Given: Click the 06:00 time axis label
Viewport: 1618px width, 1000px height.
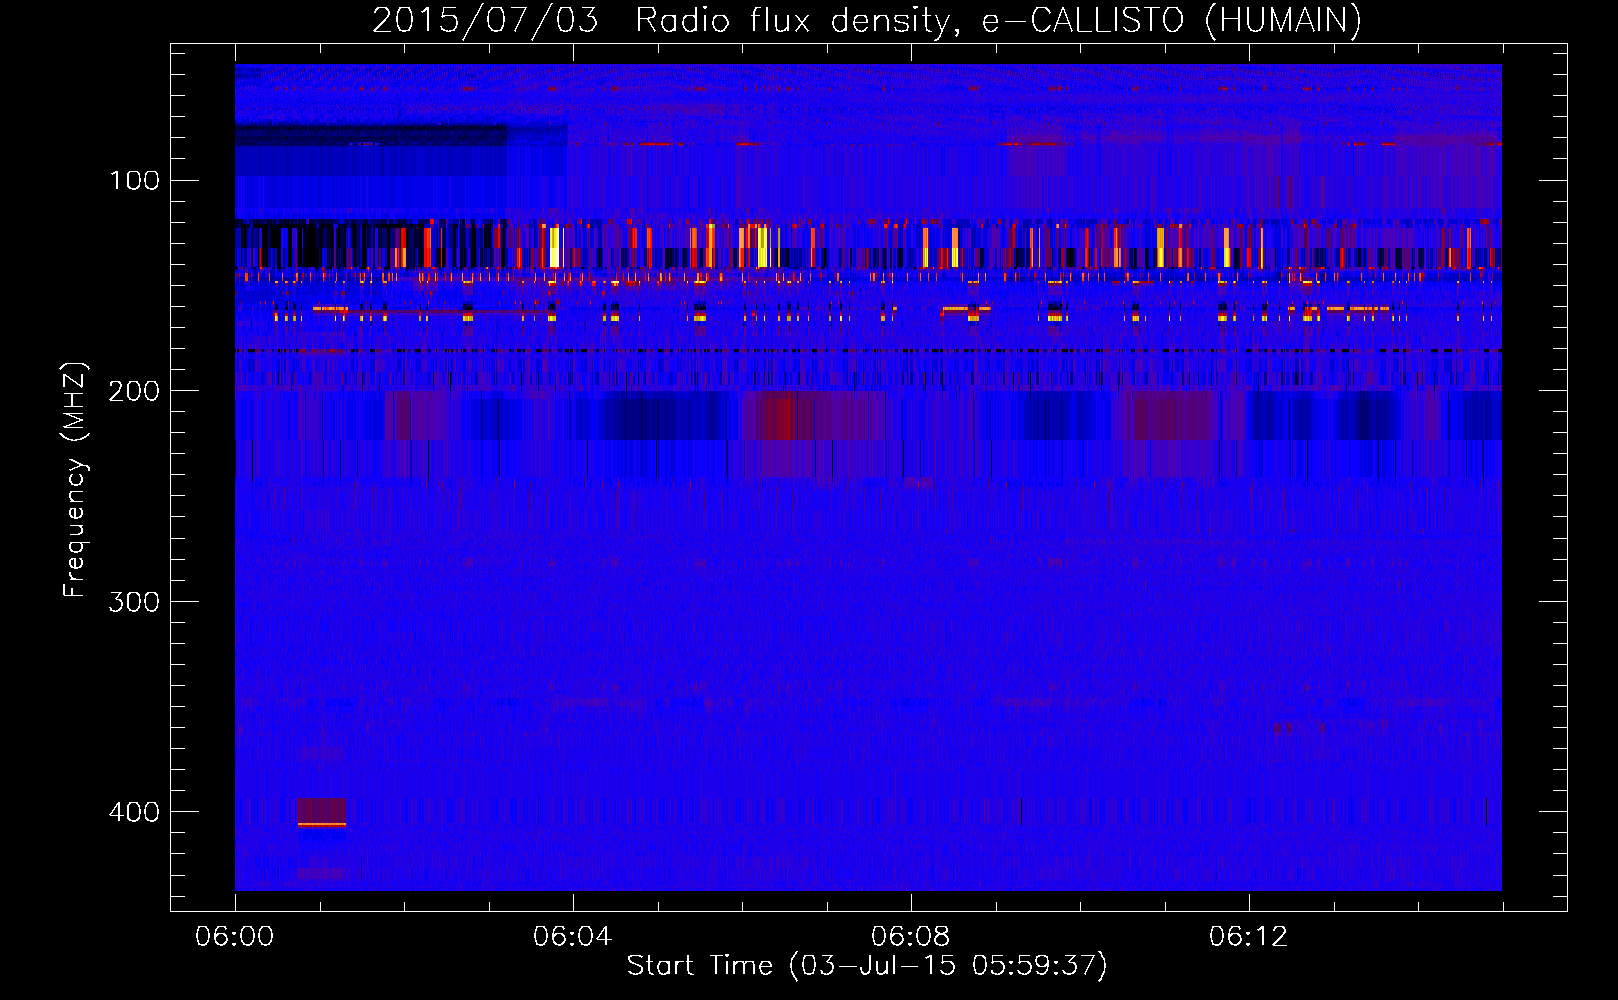Looking at the screenshot, I should pos(234,937).
